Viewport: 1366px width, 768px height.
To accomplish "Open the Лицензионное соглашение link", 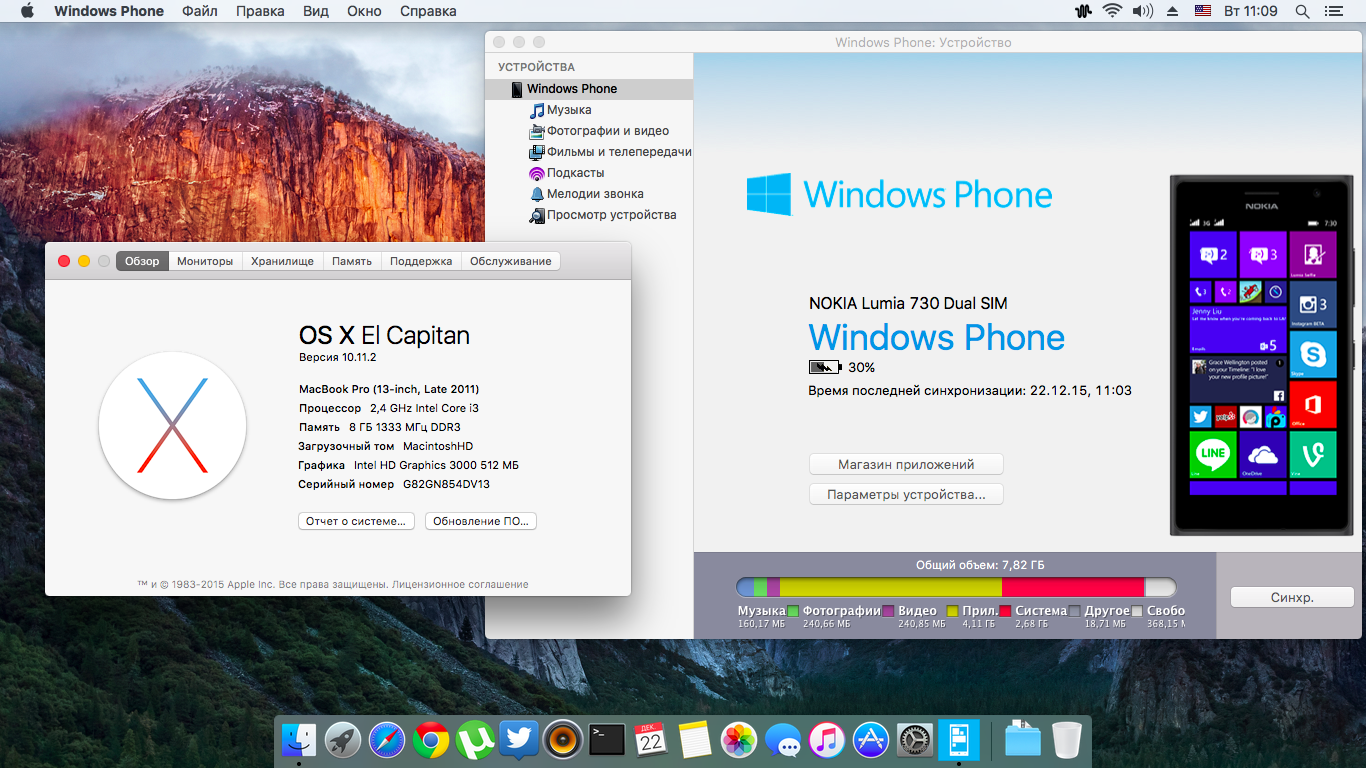I will coord(460,584).
